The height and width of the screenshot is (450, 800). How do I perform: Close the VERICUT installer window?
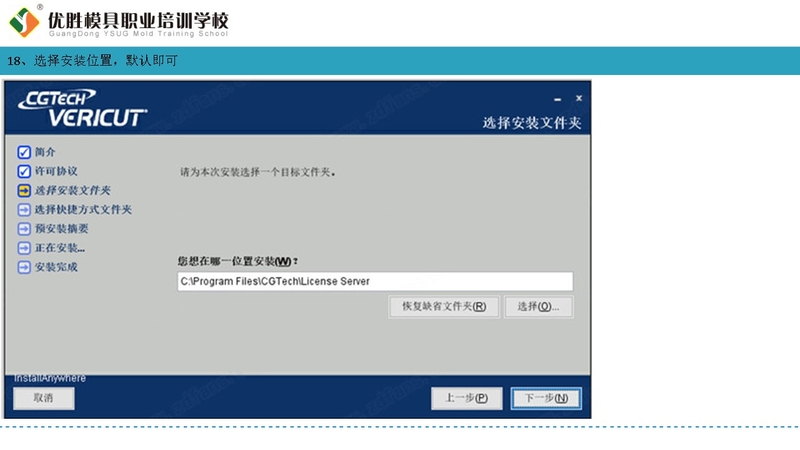[x=578, y=98]
